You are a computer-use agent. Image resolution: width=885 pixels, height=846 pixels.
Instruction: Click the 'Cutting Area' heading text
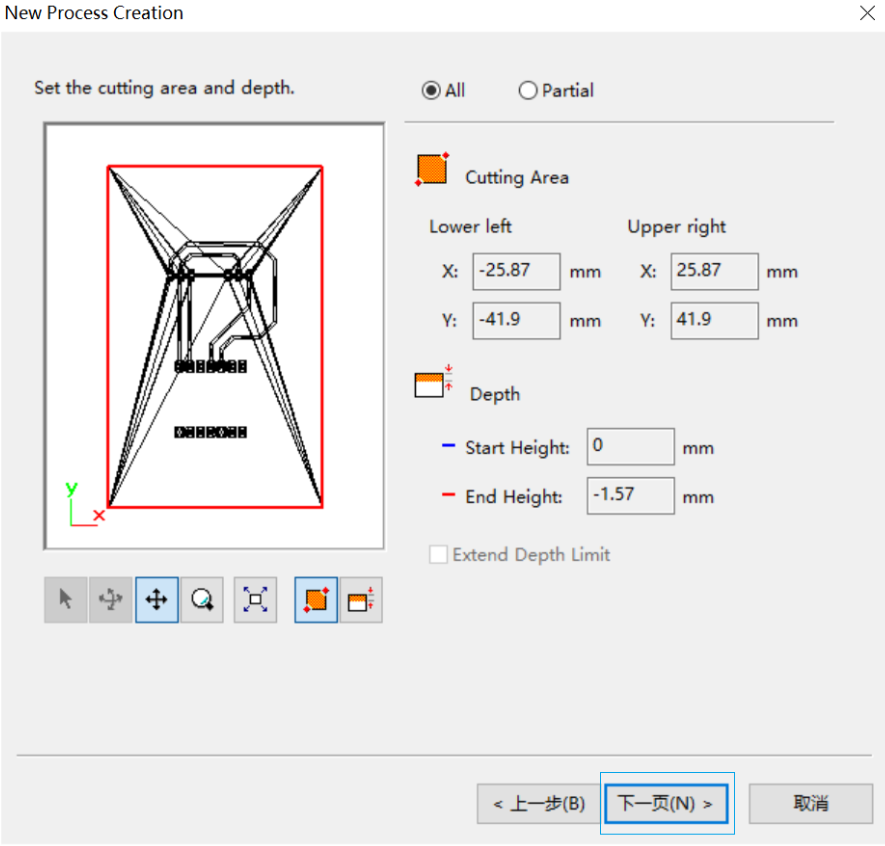coord(516,177)
